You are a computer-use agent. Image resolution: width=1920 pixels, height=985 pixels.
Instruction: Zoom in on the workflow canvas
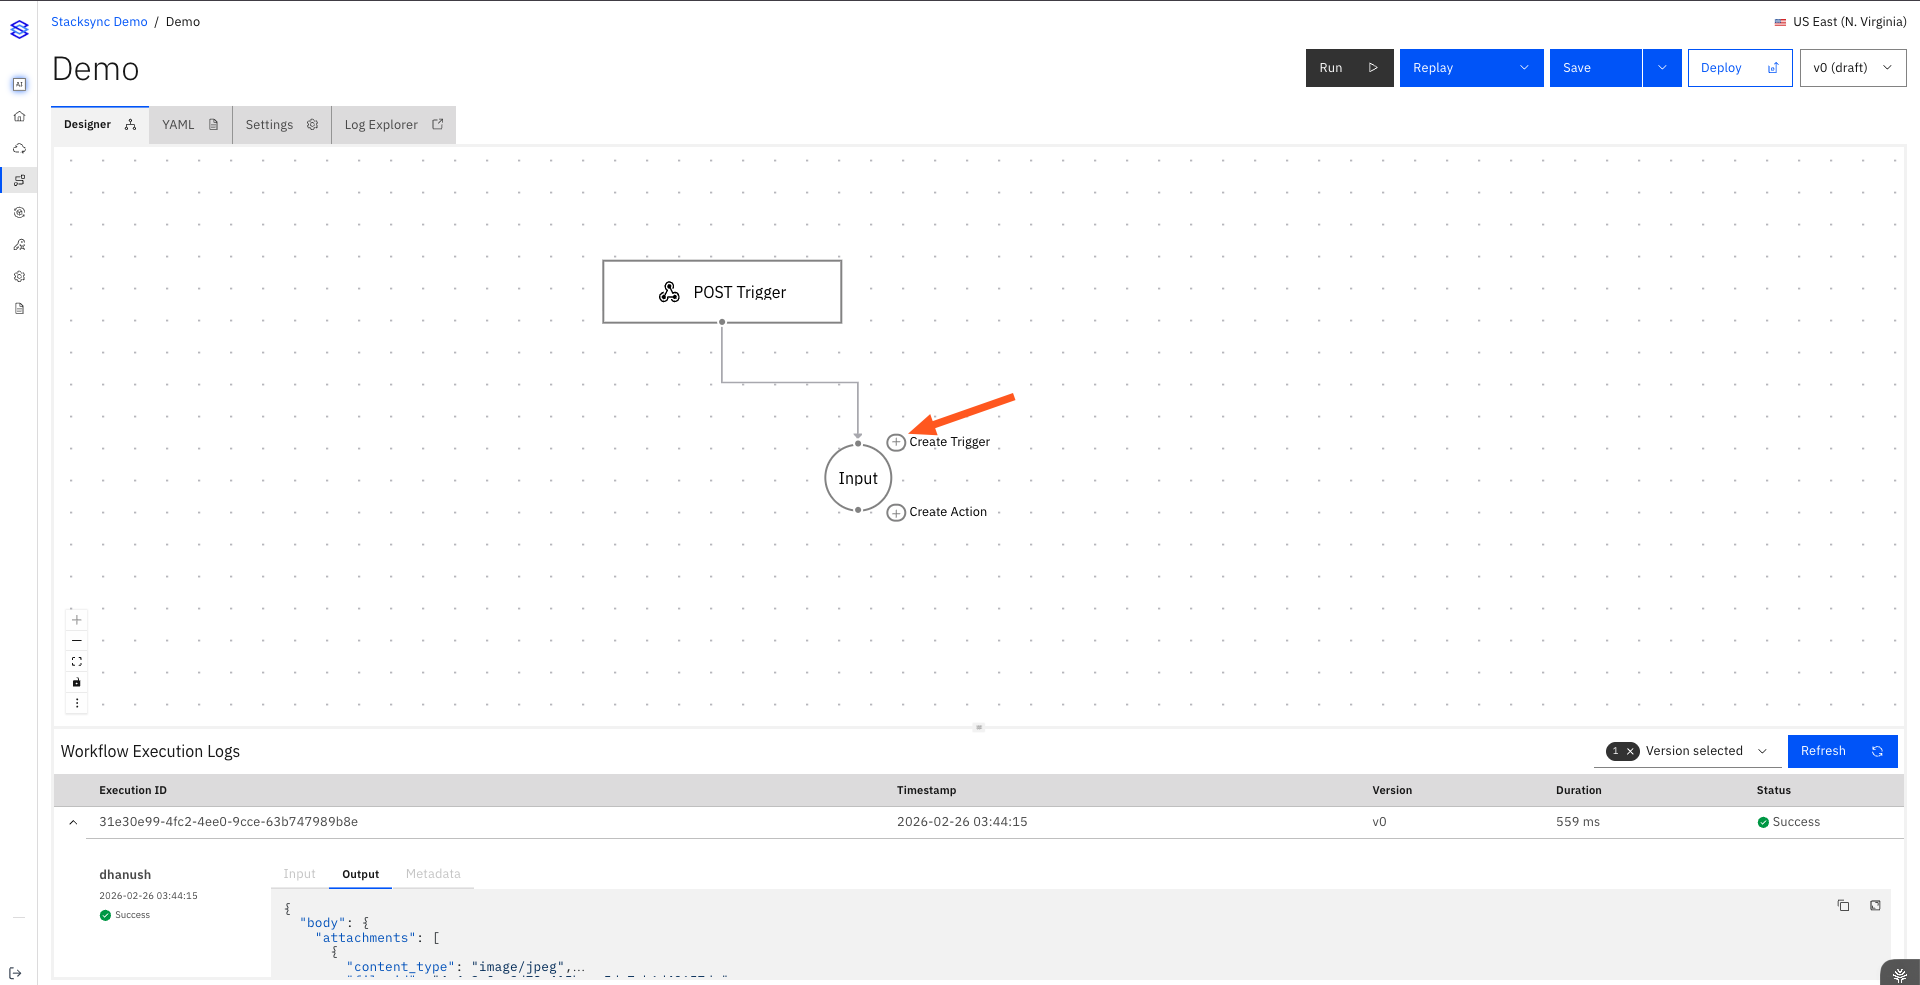coord(77,620)
